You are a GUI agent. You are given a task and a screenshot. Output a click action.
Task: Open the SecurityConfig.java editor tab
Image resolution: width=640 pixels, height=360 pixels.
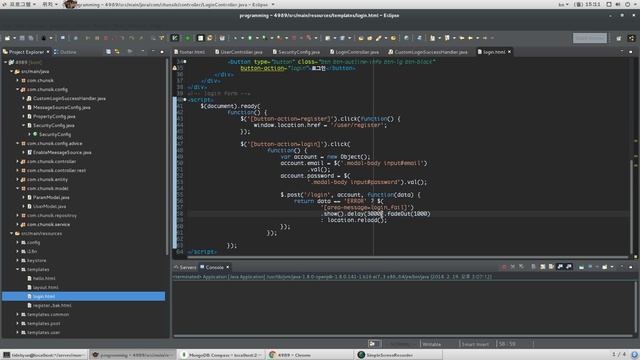[296, 52]
